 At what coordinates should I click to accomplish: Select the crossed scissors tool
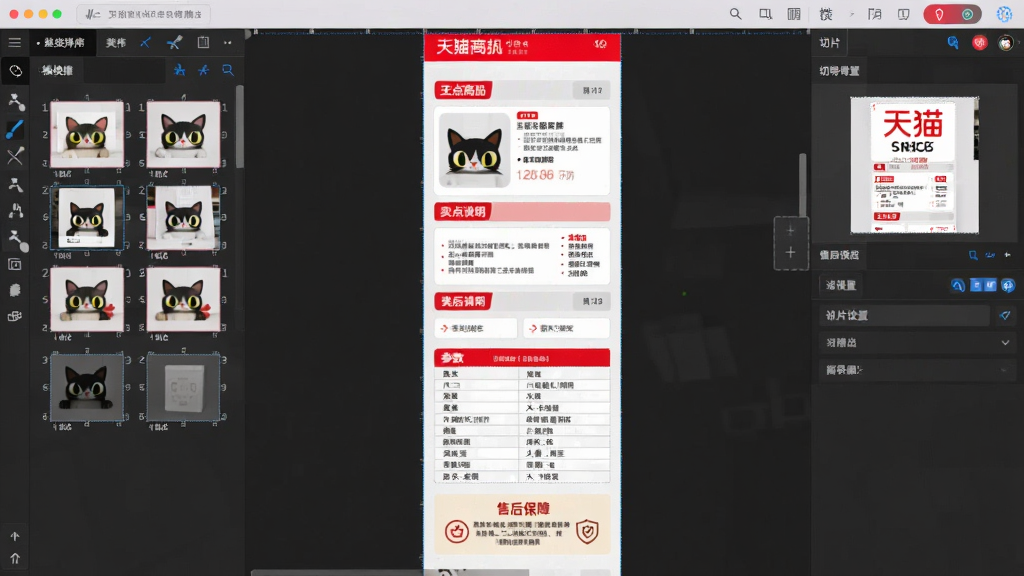click(x=15, y=156)
